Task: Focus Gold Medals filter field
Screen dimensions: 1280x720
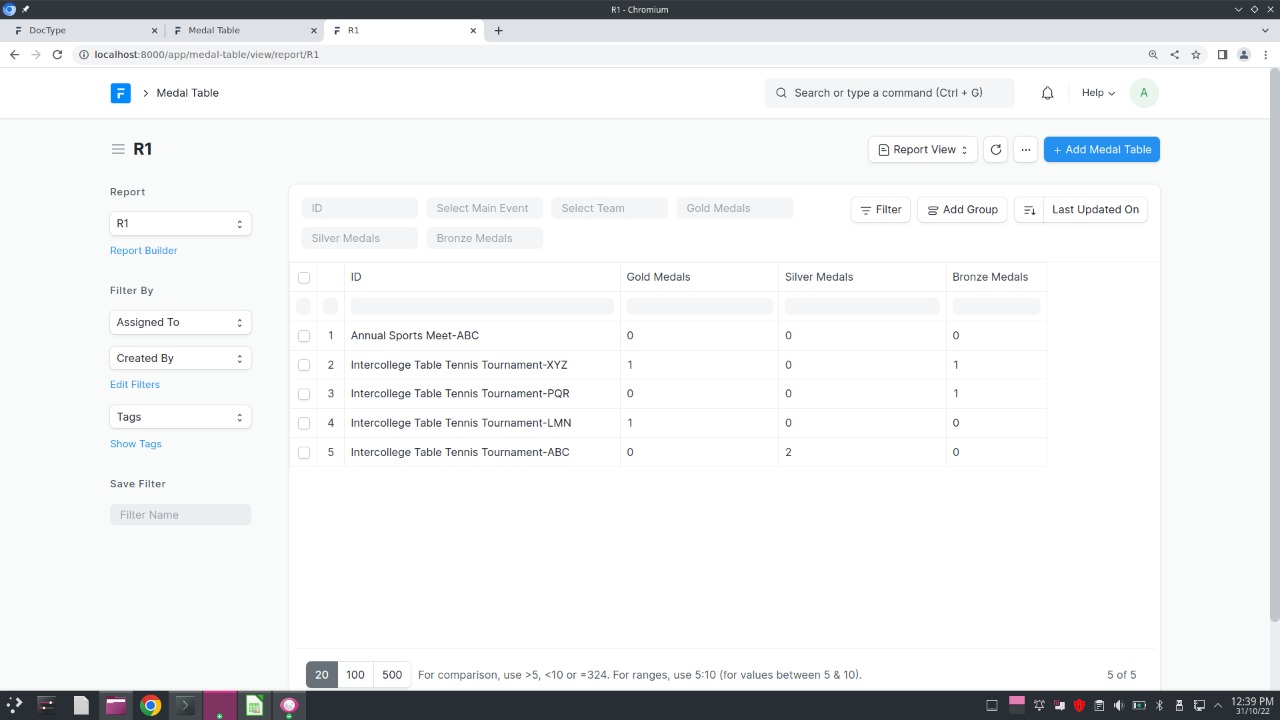Action: [x=734, y=208]
